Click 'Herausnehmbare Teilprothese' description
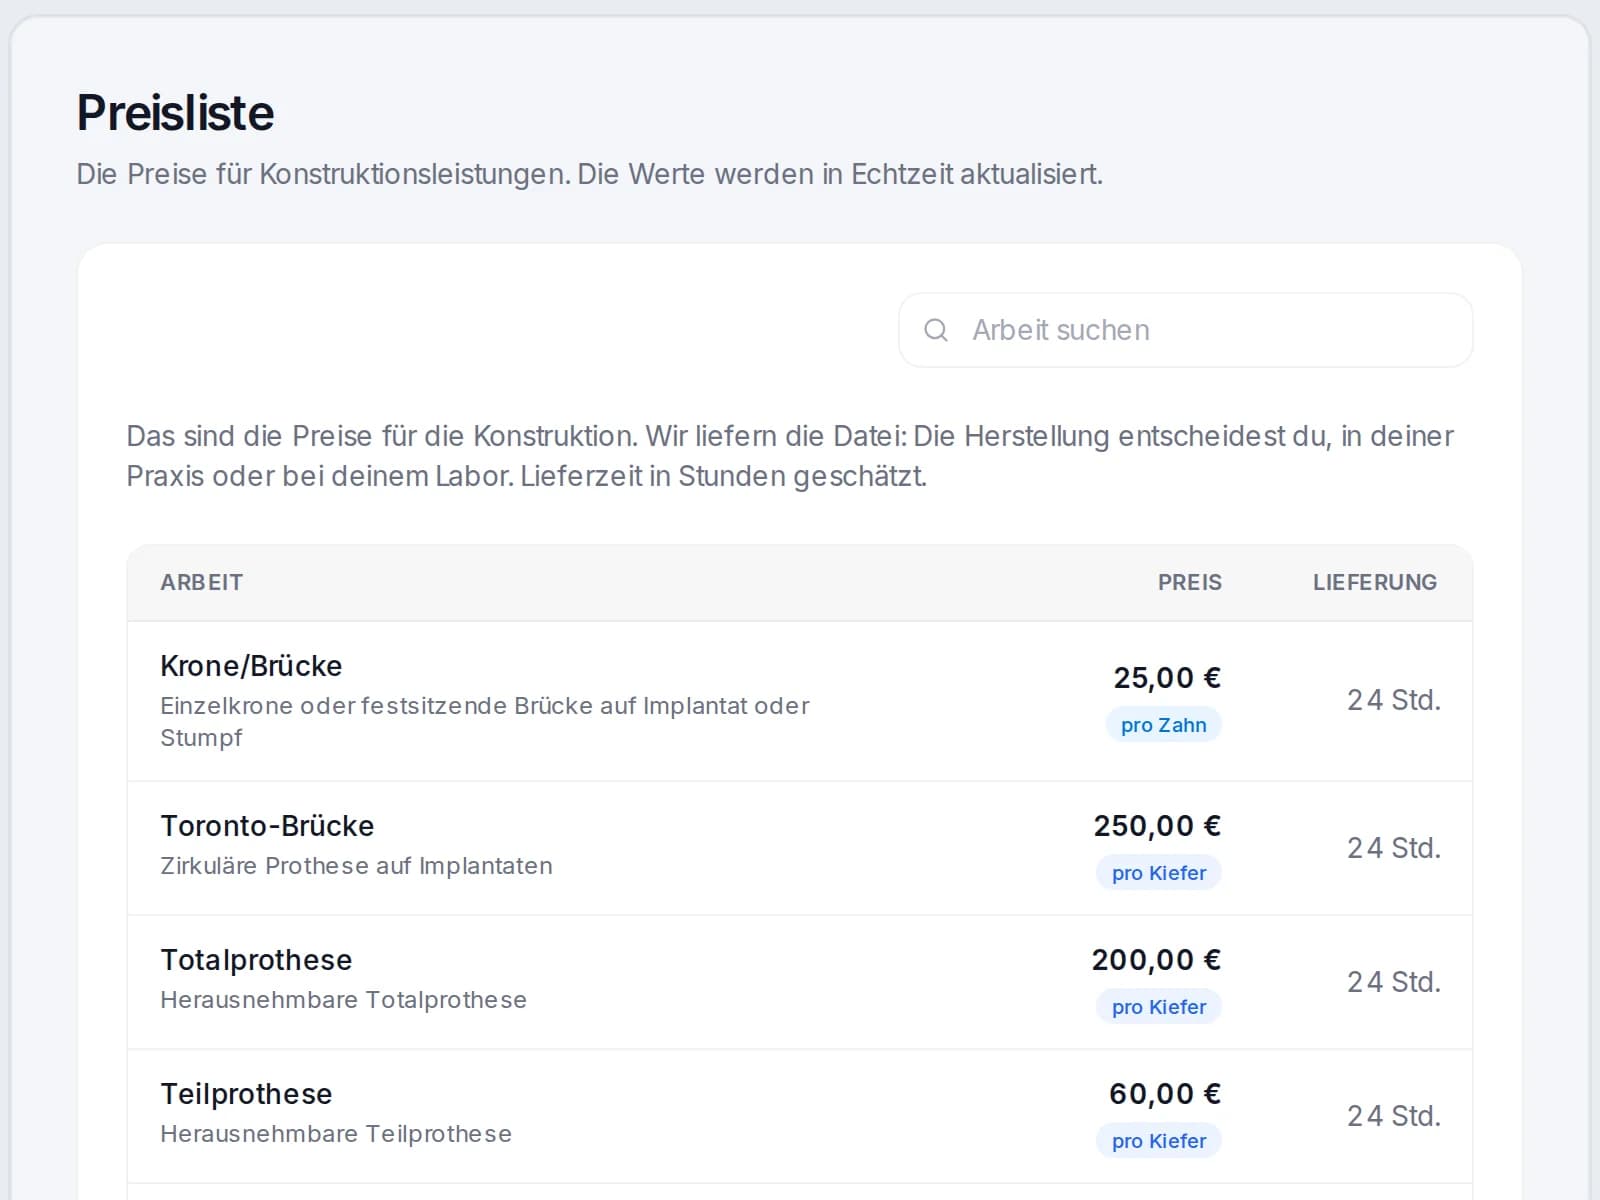Screen dimensions: 1600x1200 click(336, 1134)
